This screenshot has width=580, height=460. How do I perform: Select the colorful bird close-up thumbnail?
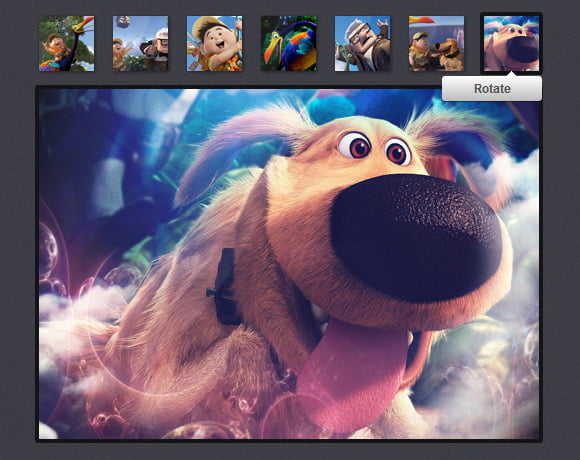click(289, 43)
